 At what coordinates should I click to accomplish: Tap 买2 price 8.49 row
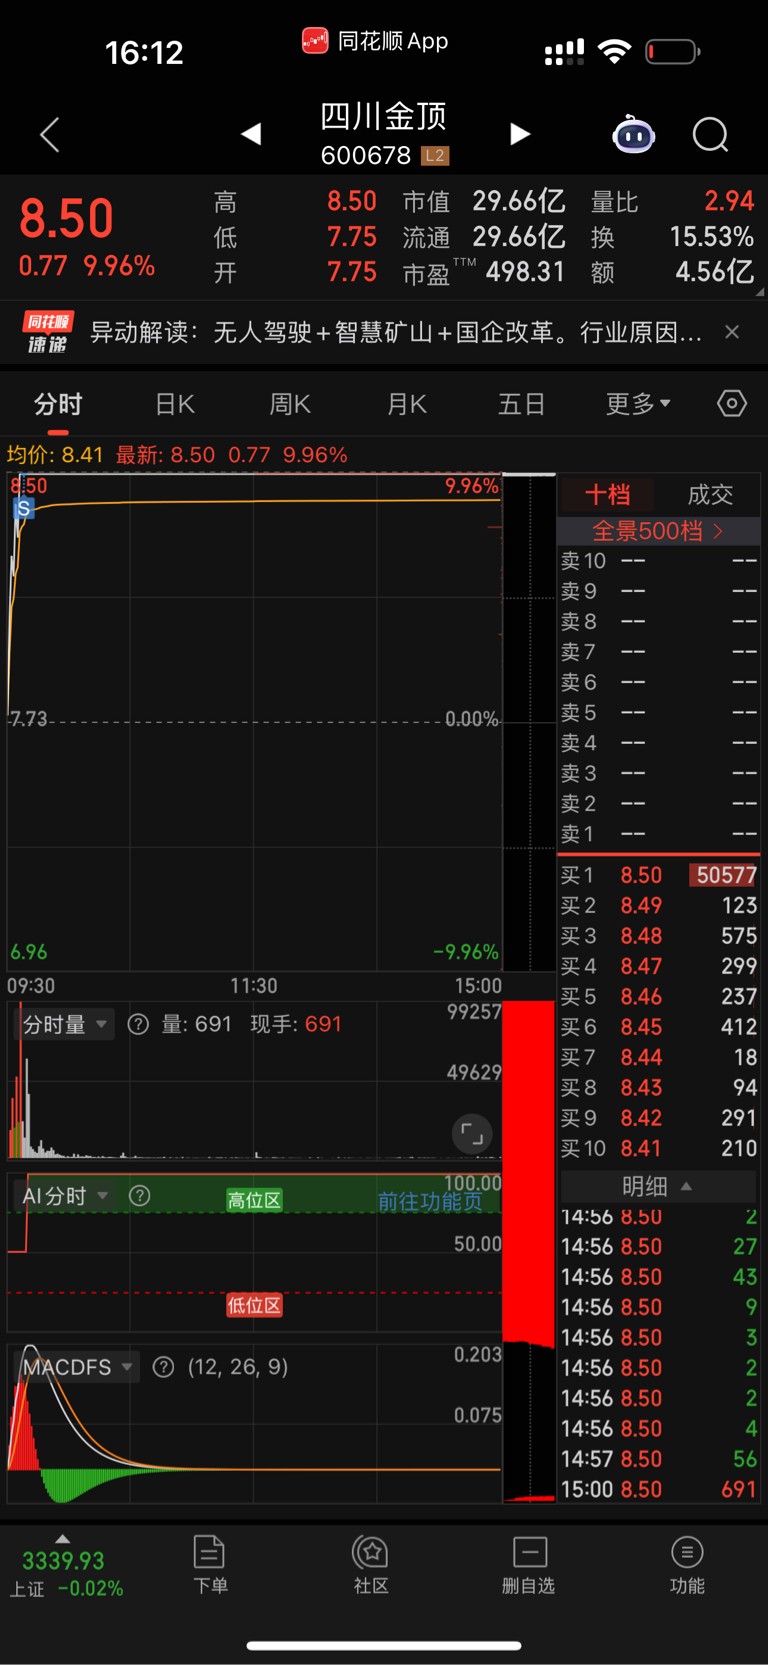click(658, 905)
